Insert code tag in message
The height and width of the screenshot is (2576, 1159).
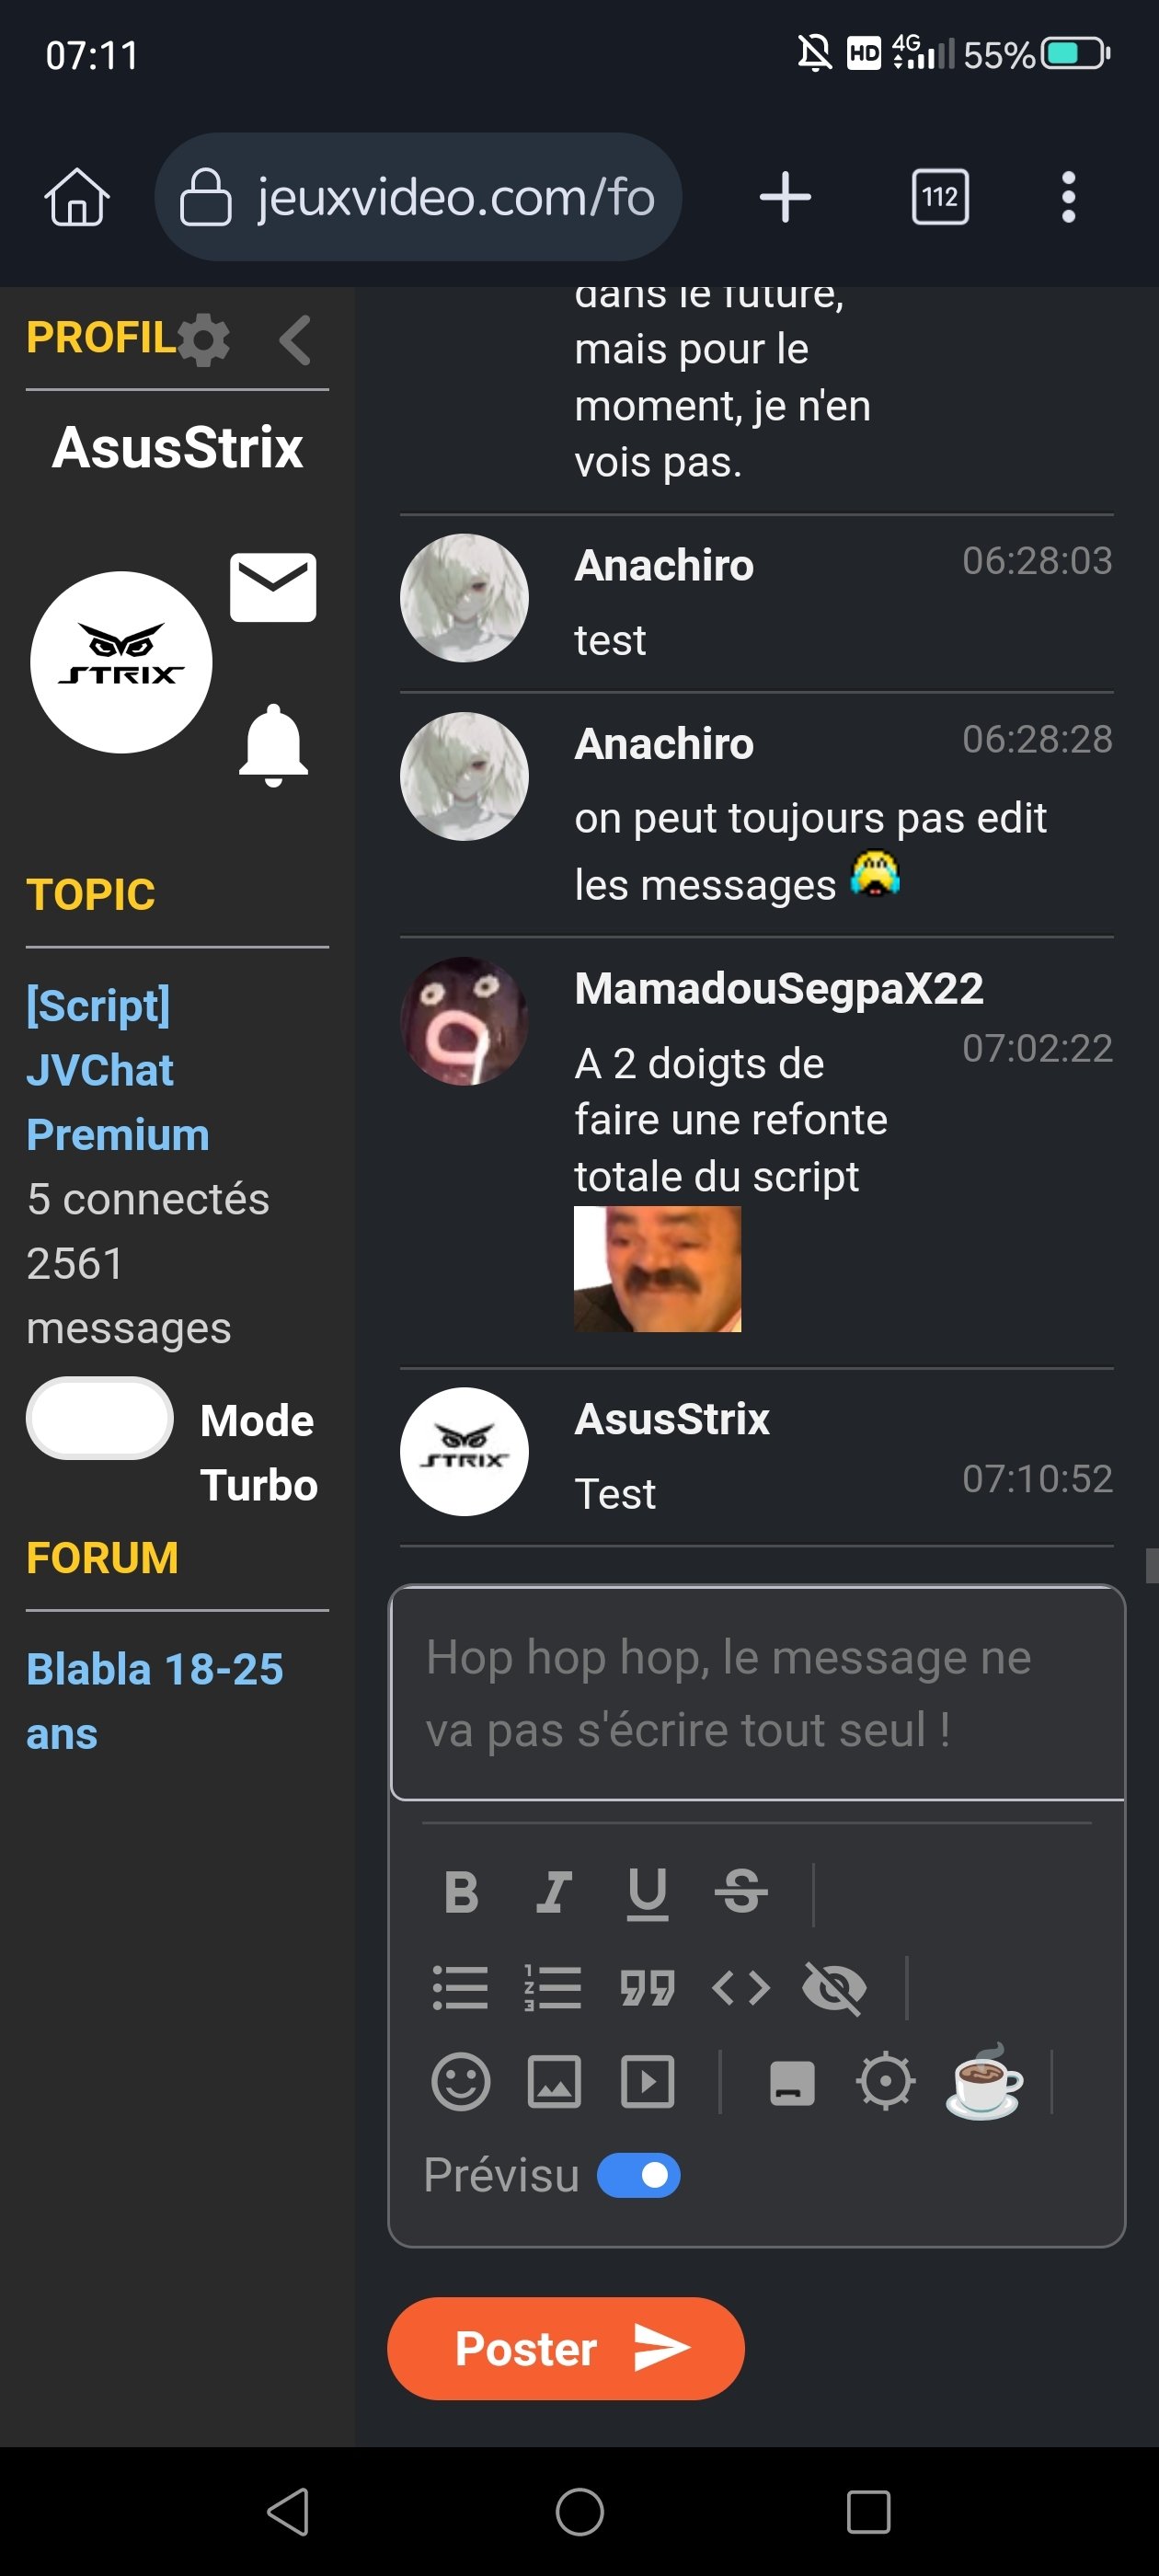tap(741, 1987)
